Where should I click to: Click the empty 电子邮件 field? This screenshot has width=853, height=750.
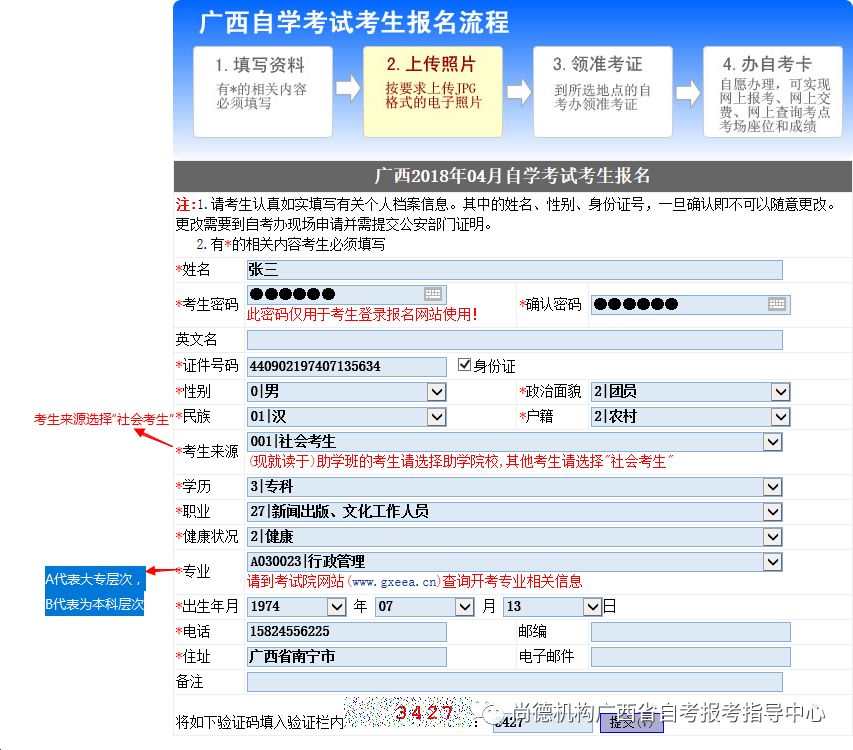pyautogui.click(x=690, y=656)
